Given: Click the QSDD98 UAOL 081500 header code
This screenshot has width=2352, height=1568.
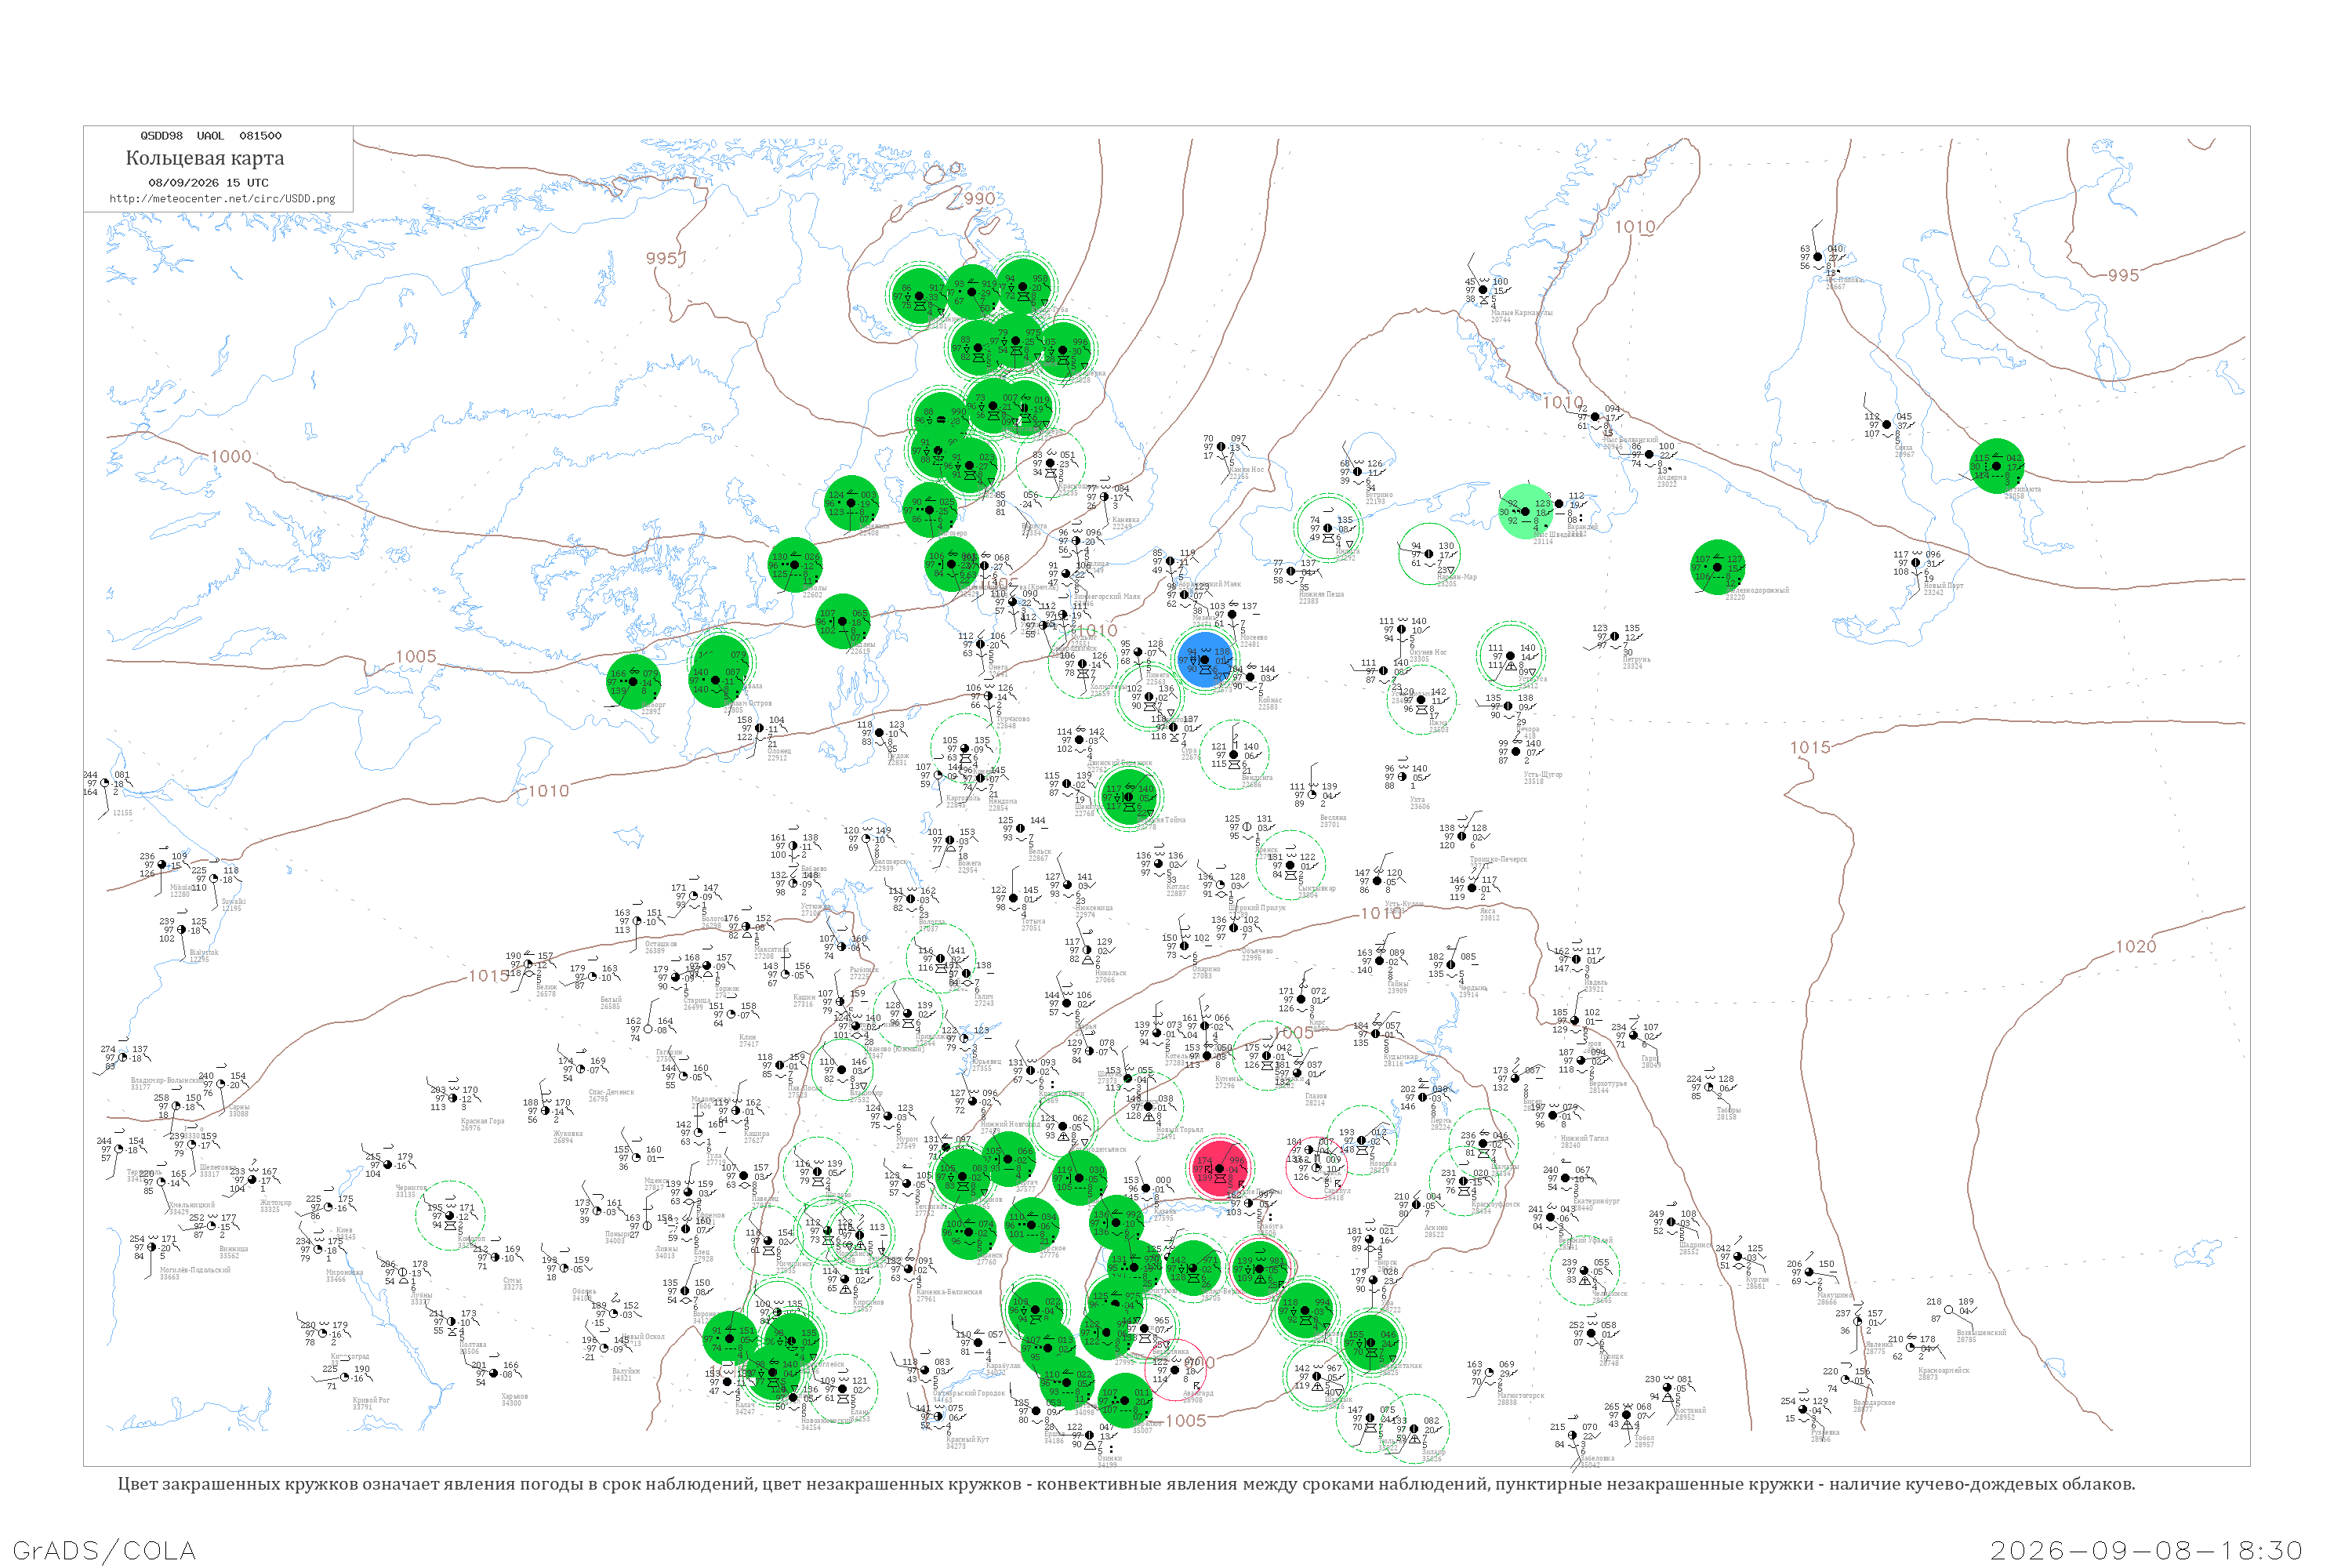Looking at the screenshot, I should [210, 135].
